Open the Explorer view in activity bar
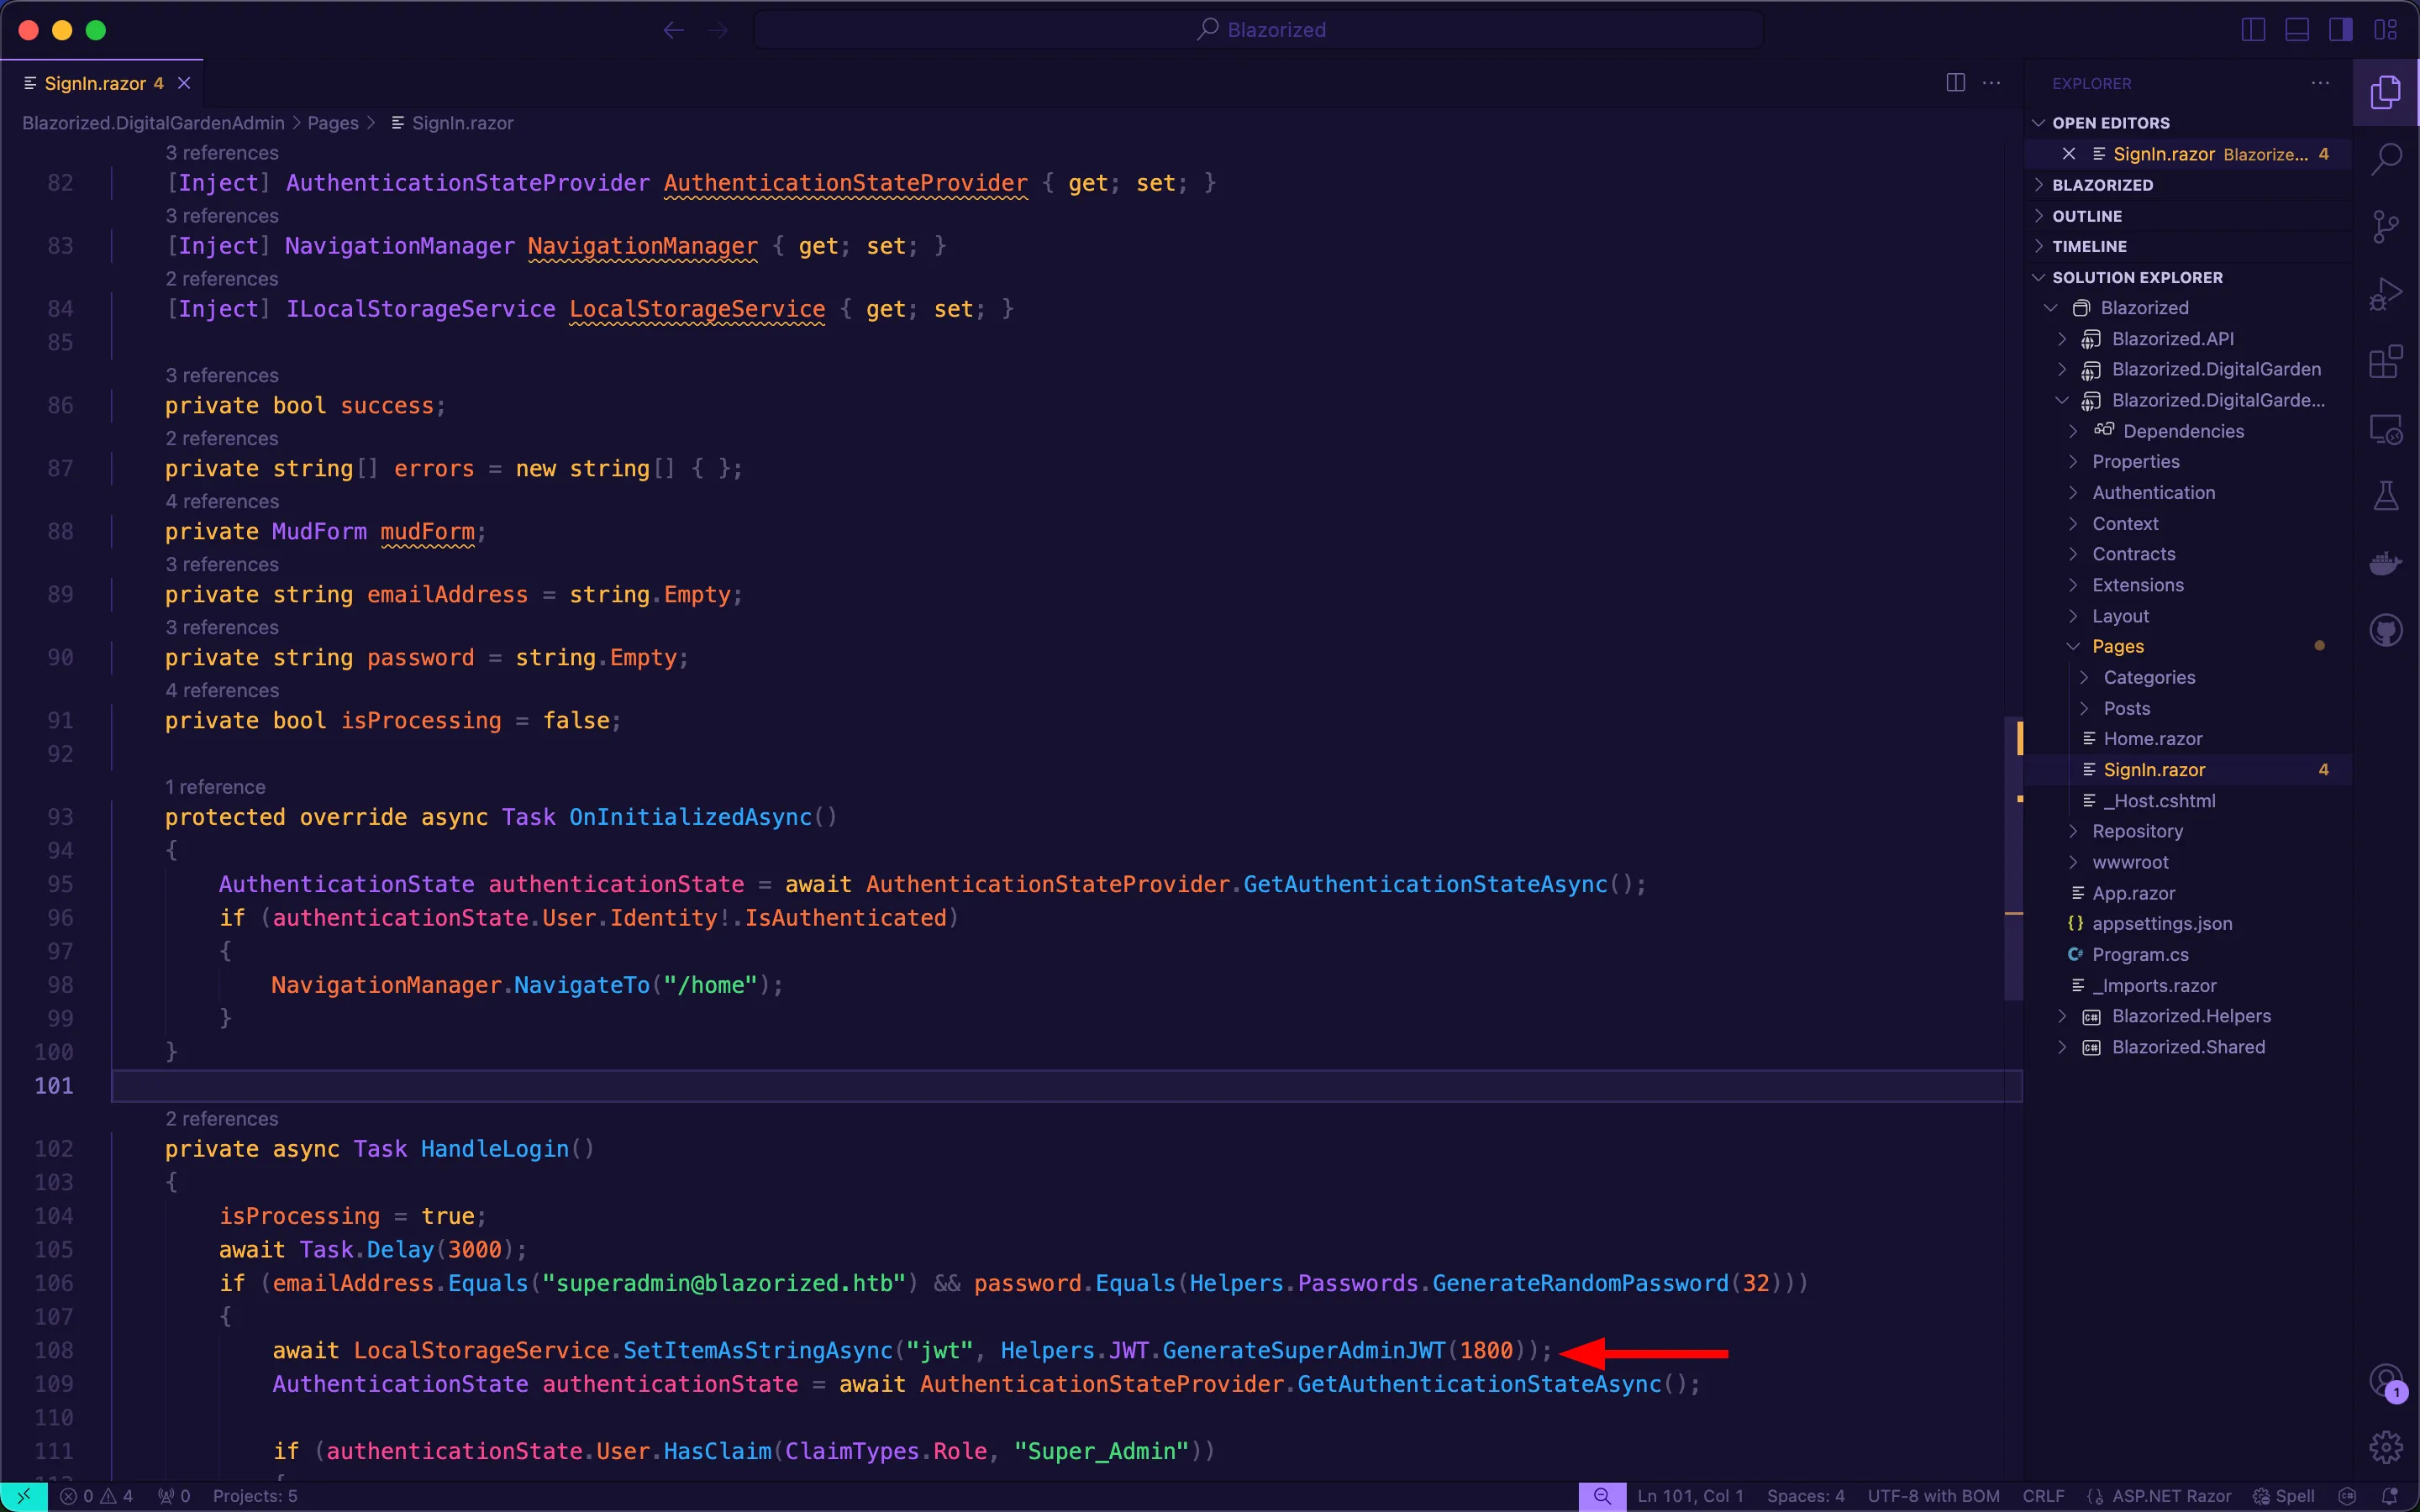The image size is (2420, 1512). pyautogui.click(x=2386, y=92)
